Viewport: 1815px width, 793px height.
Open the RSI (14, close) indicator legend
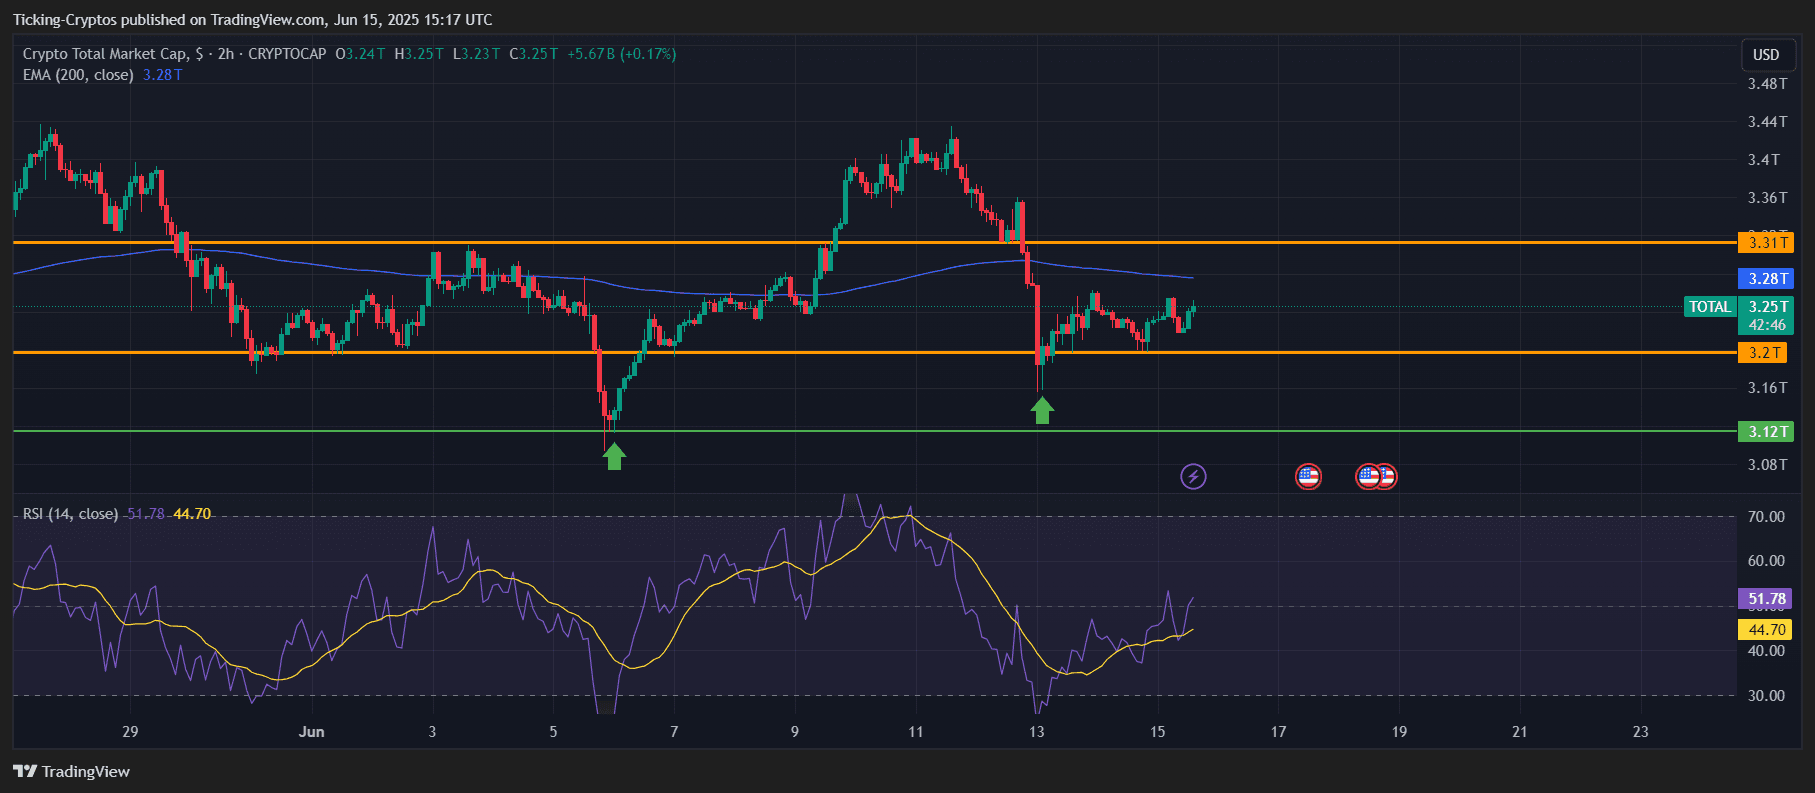point(70,514)
